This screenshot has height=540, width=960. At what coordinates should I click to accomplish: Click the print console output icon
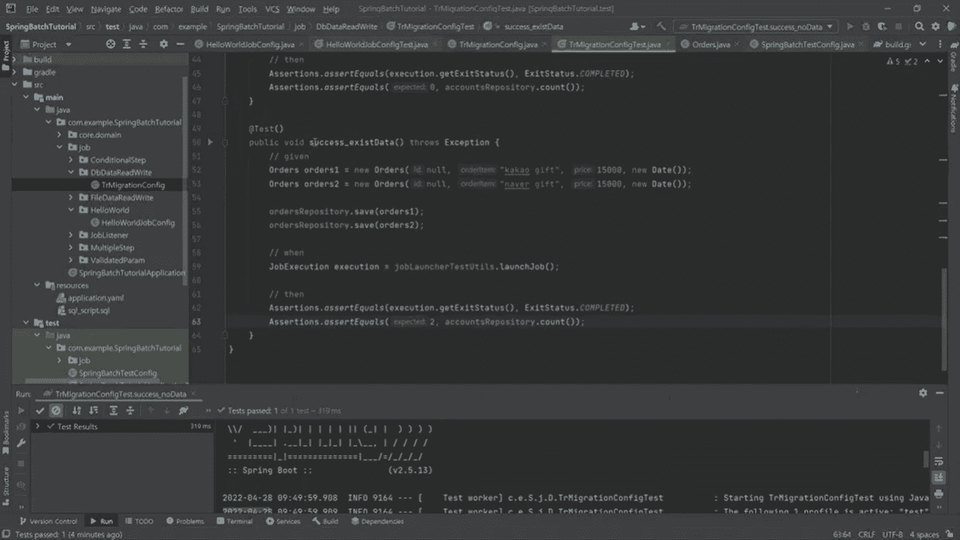click(x=939, y=494)
